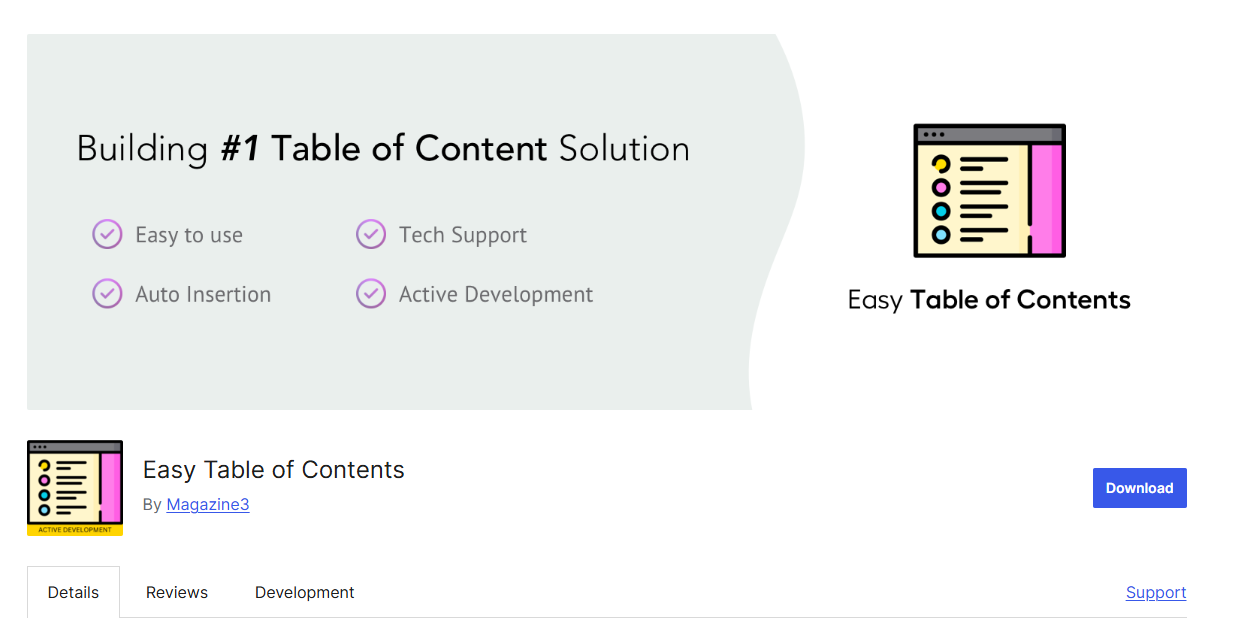Click the Tech Support checkmark icon
The image size is (1259, 643).
(x=371, y=234)
